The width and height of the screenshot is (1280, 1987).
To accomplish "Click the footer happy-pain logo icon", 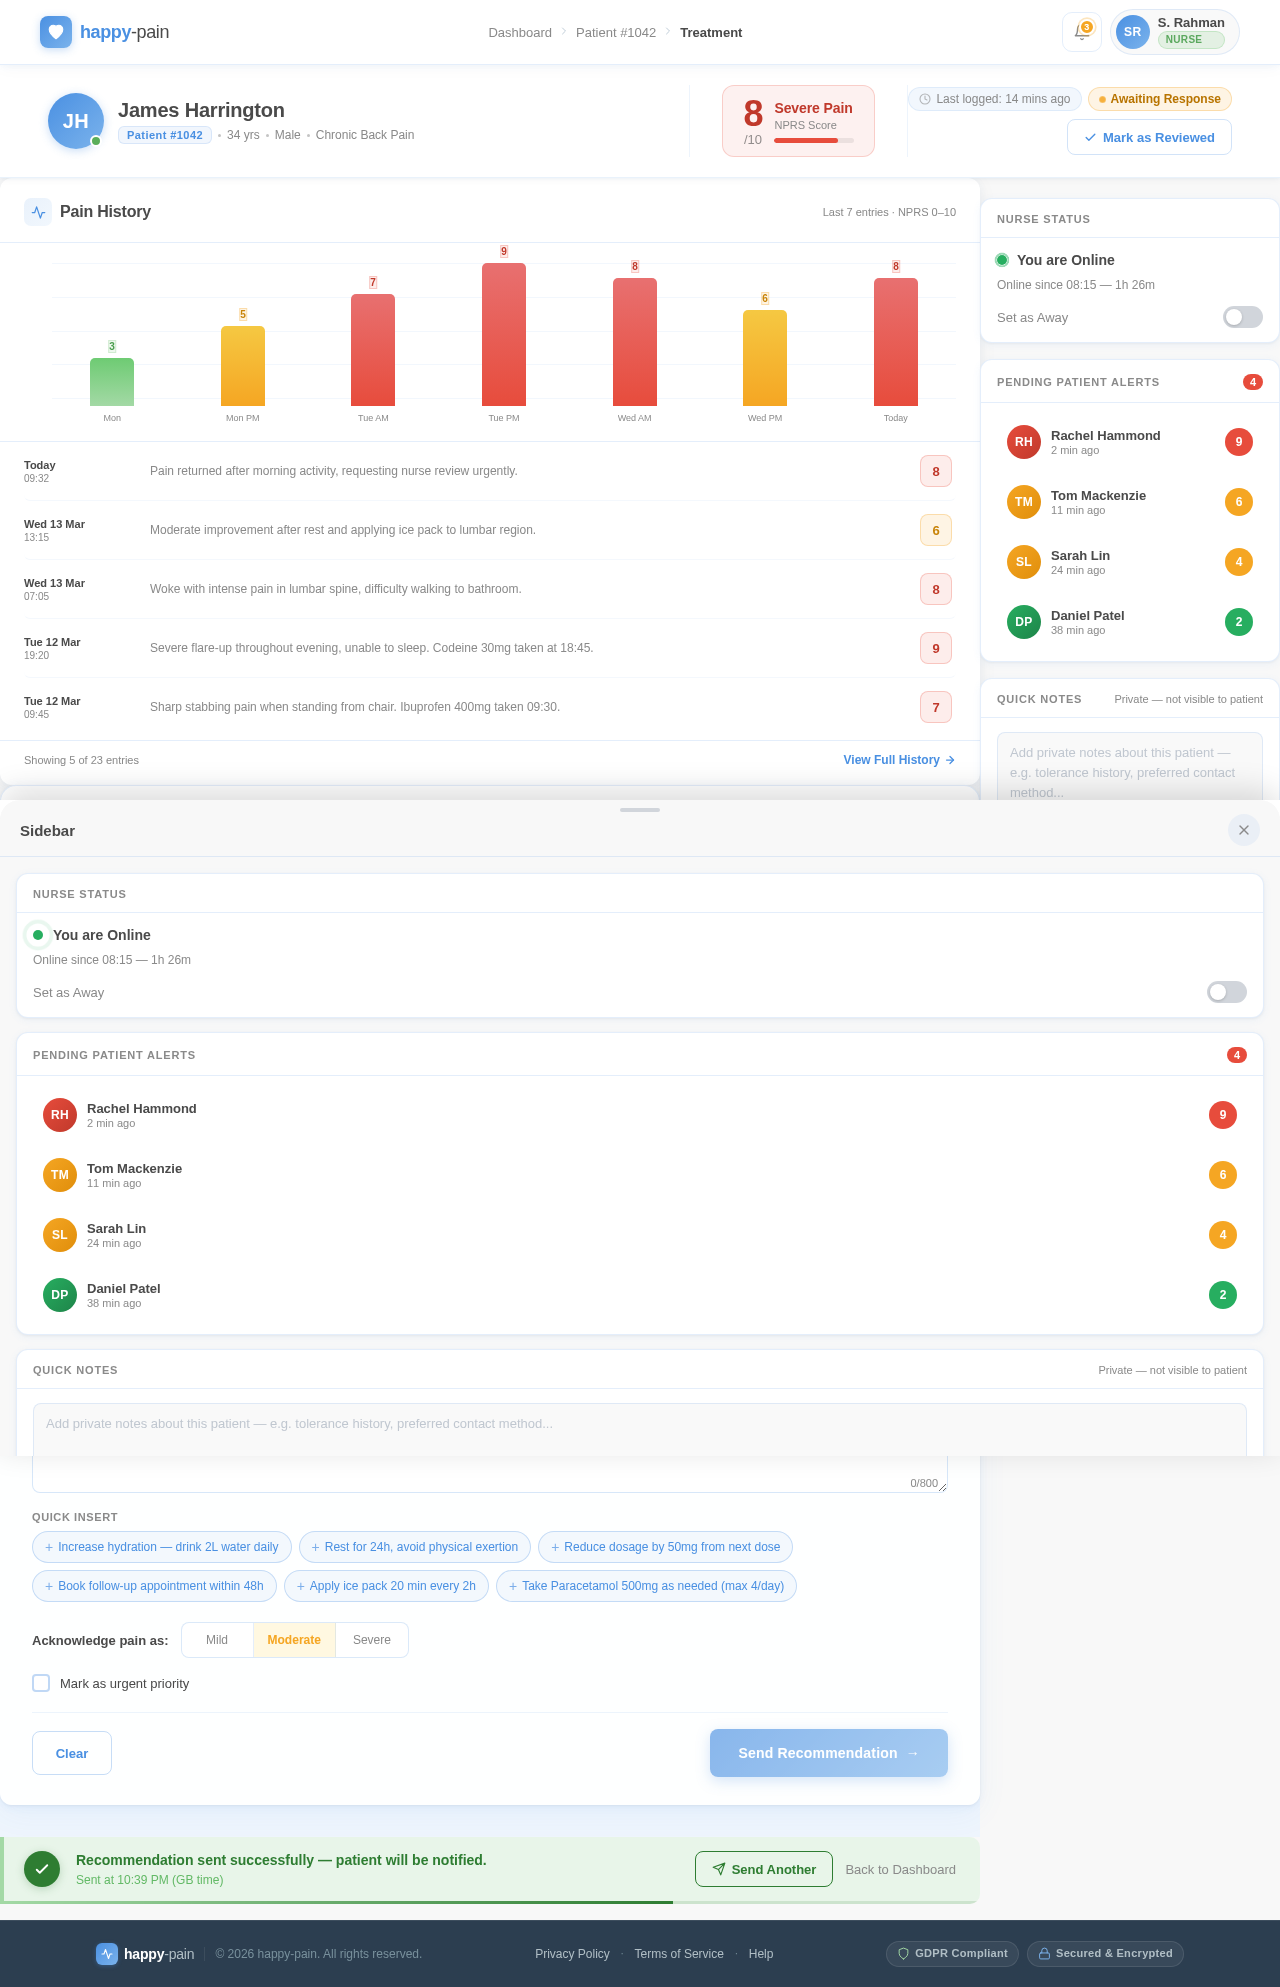I will 106,1953.
